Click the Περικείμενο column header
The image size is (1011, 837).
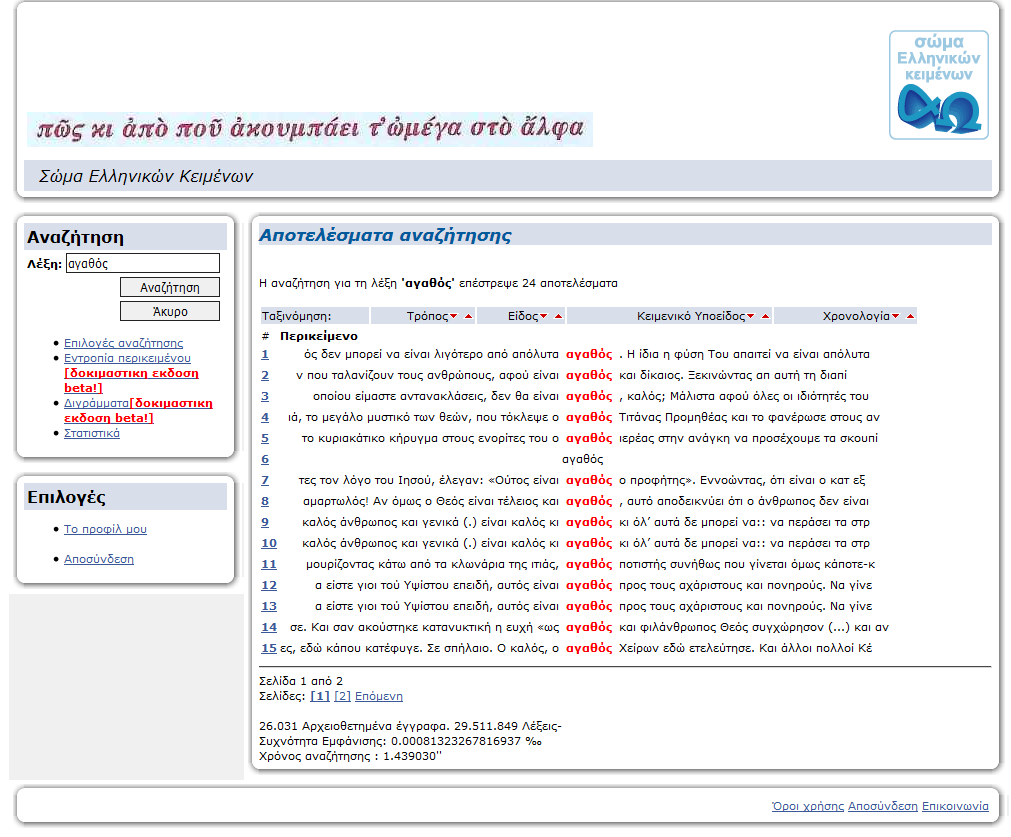[x=319, y=336]
